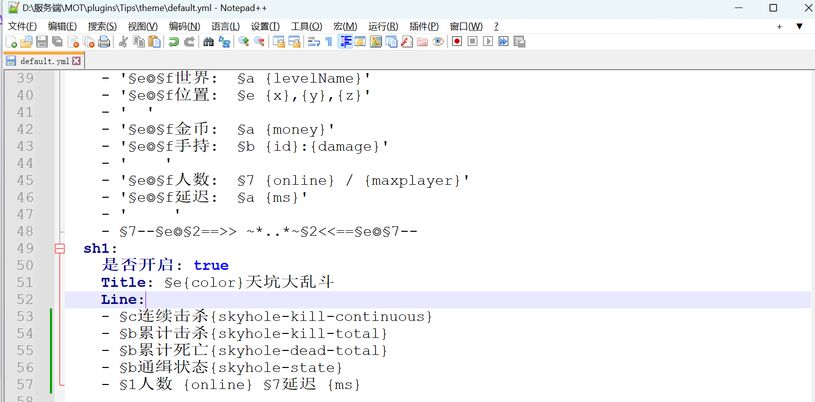Screen dimensions: 815x402
Task: Open the 插件(P) plugins menu
Action: [424, 26]
